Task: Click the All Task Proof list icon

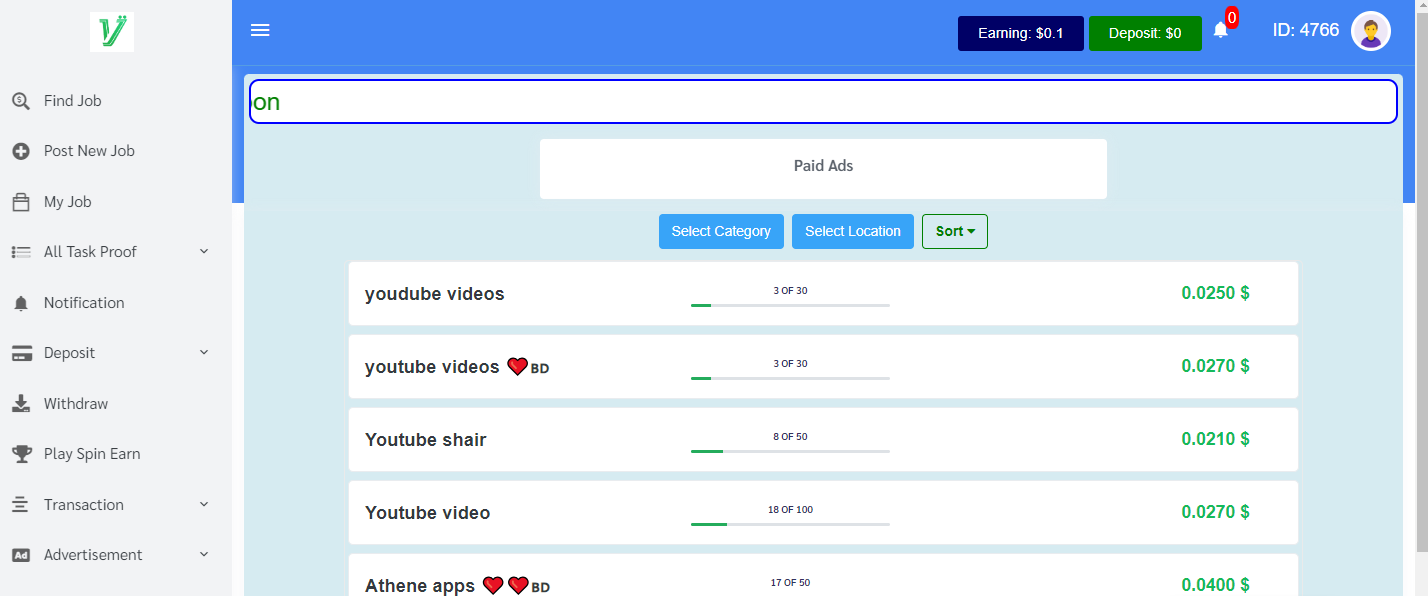Action: [21, 252]
